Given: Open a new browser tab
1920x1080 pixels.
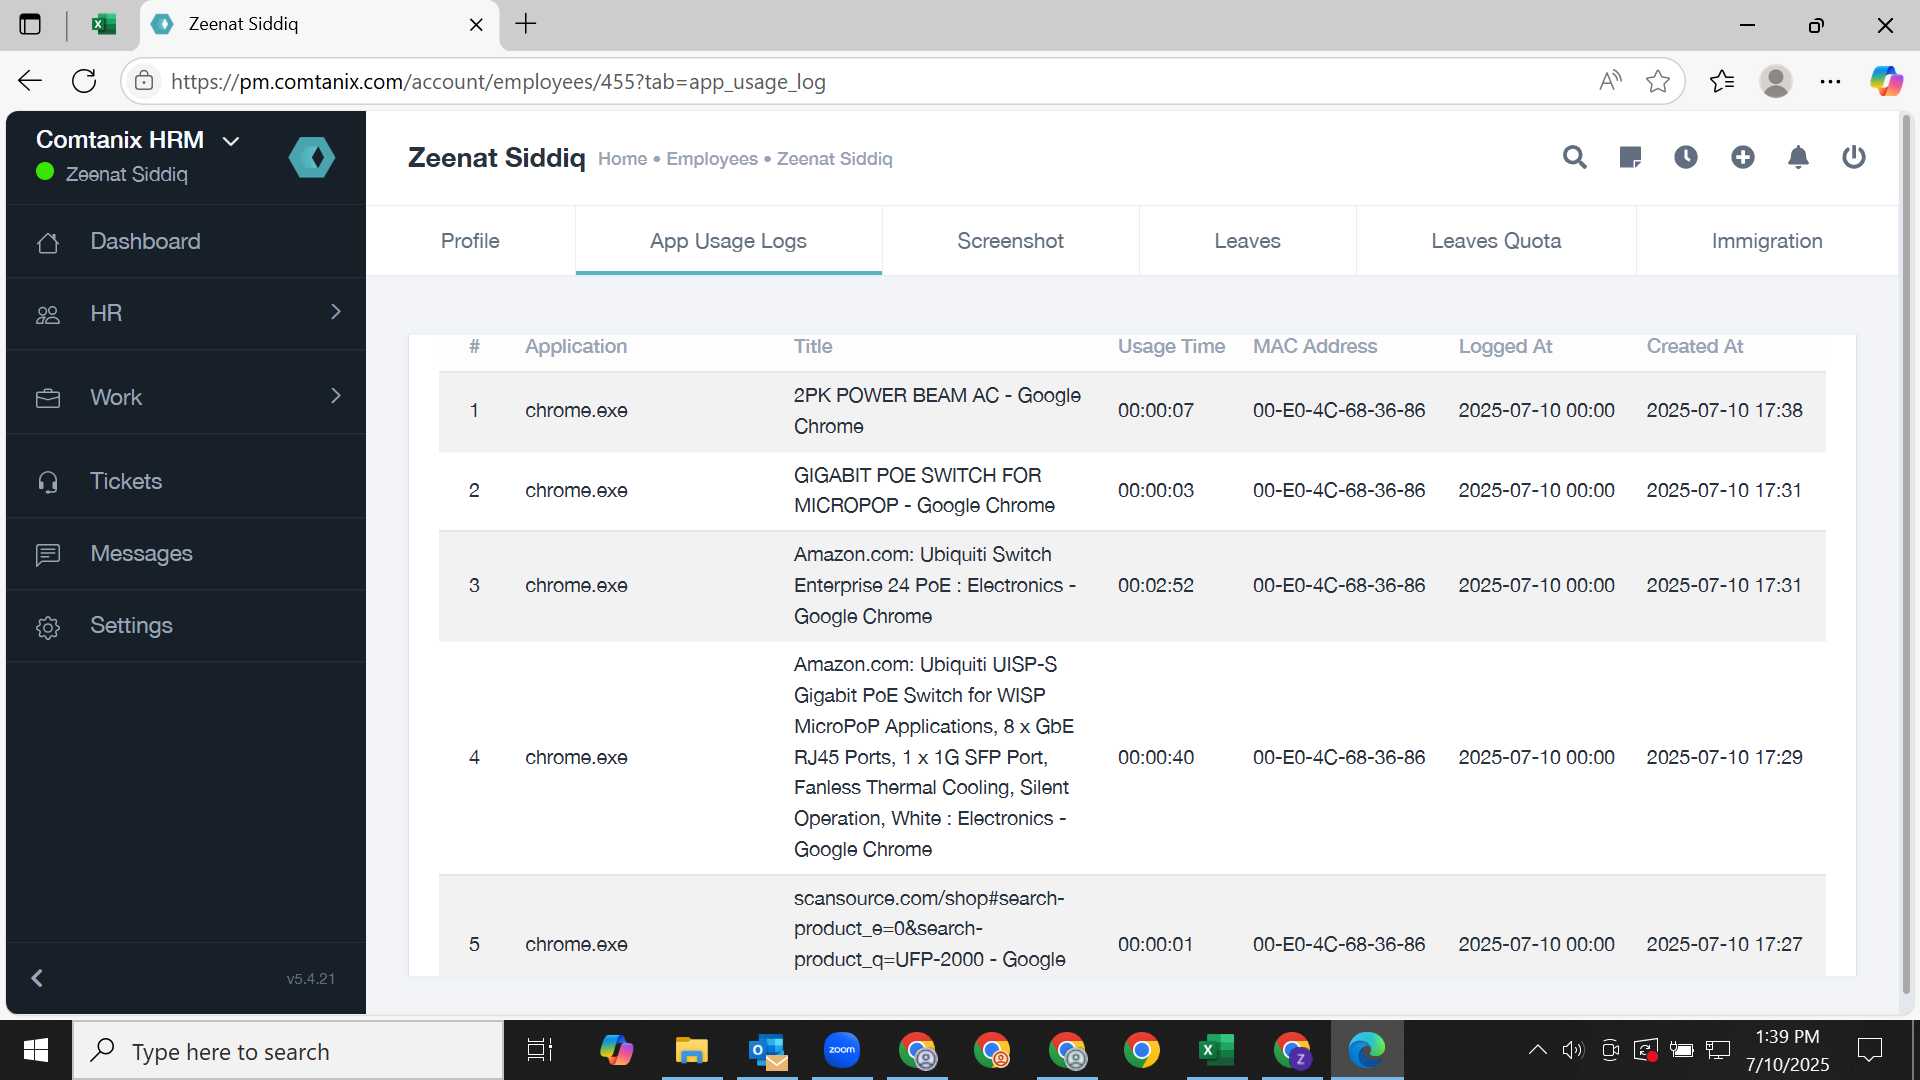Looking at the screenshot, I should 526,24.
